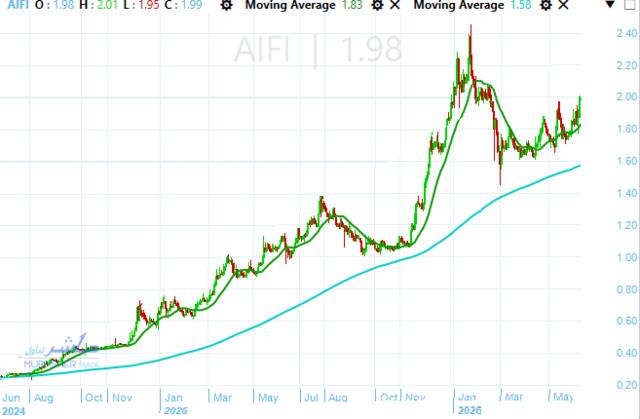Click the 2026 year label on time axis

click(469, 410)
